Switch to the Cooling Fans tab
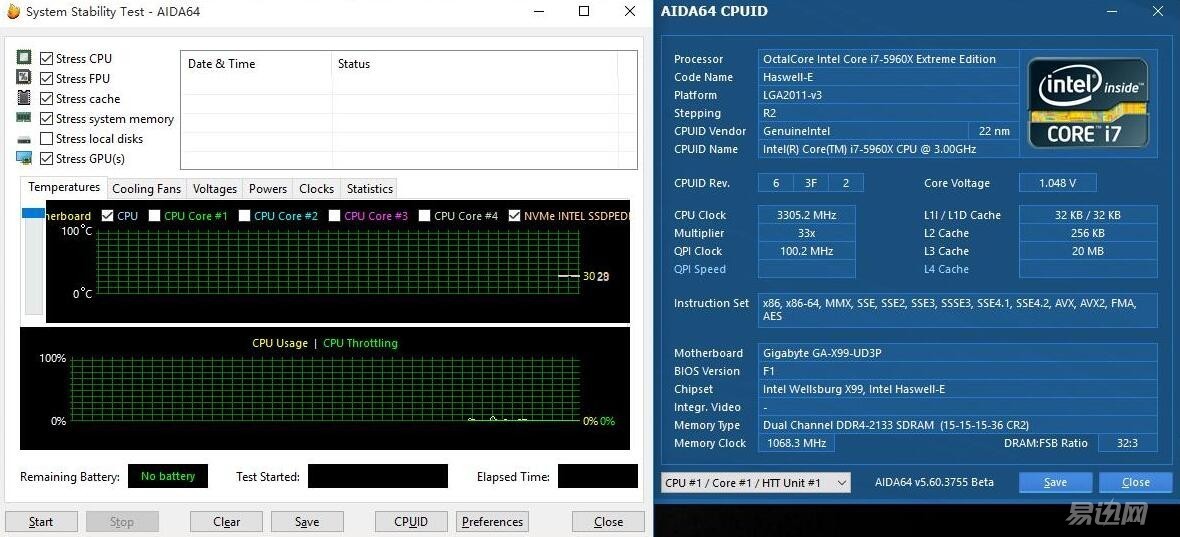Screen dimensions: 1180x537 pos(146,189)
